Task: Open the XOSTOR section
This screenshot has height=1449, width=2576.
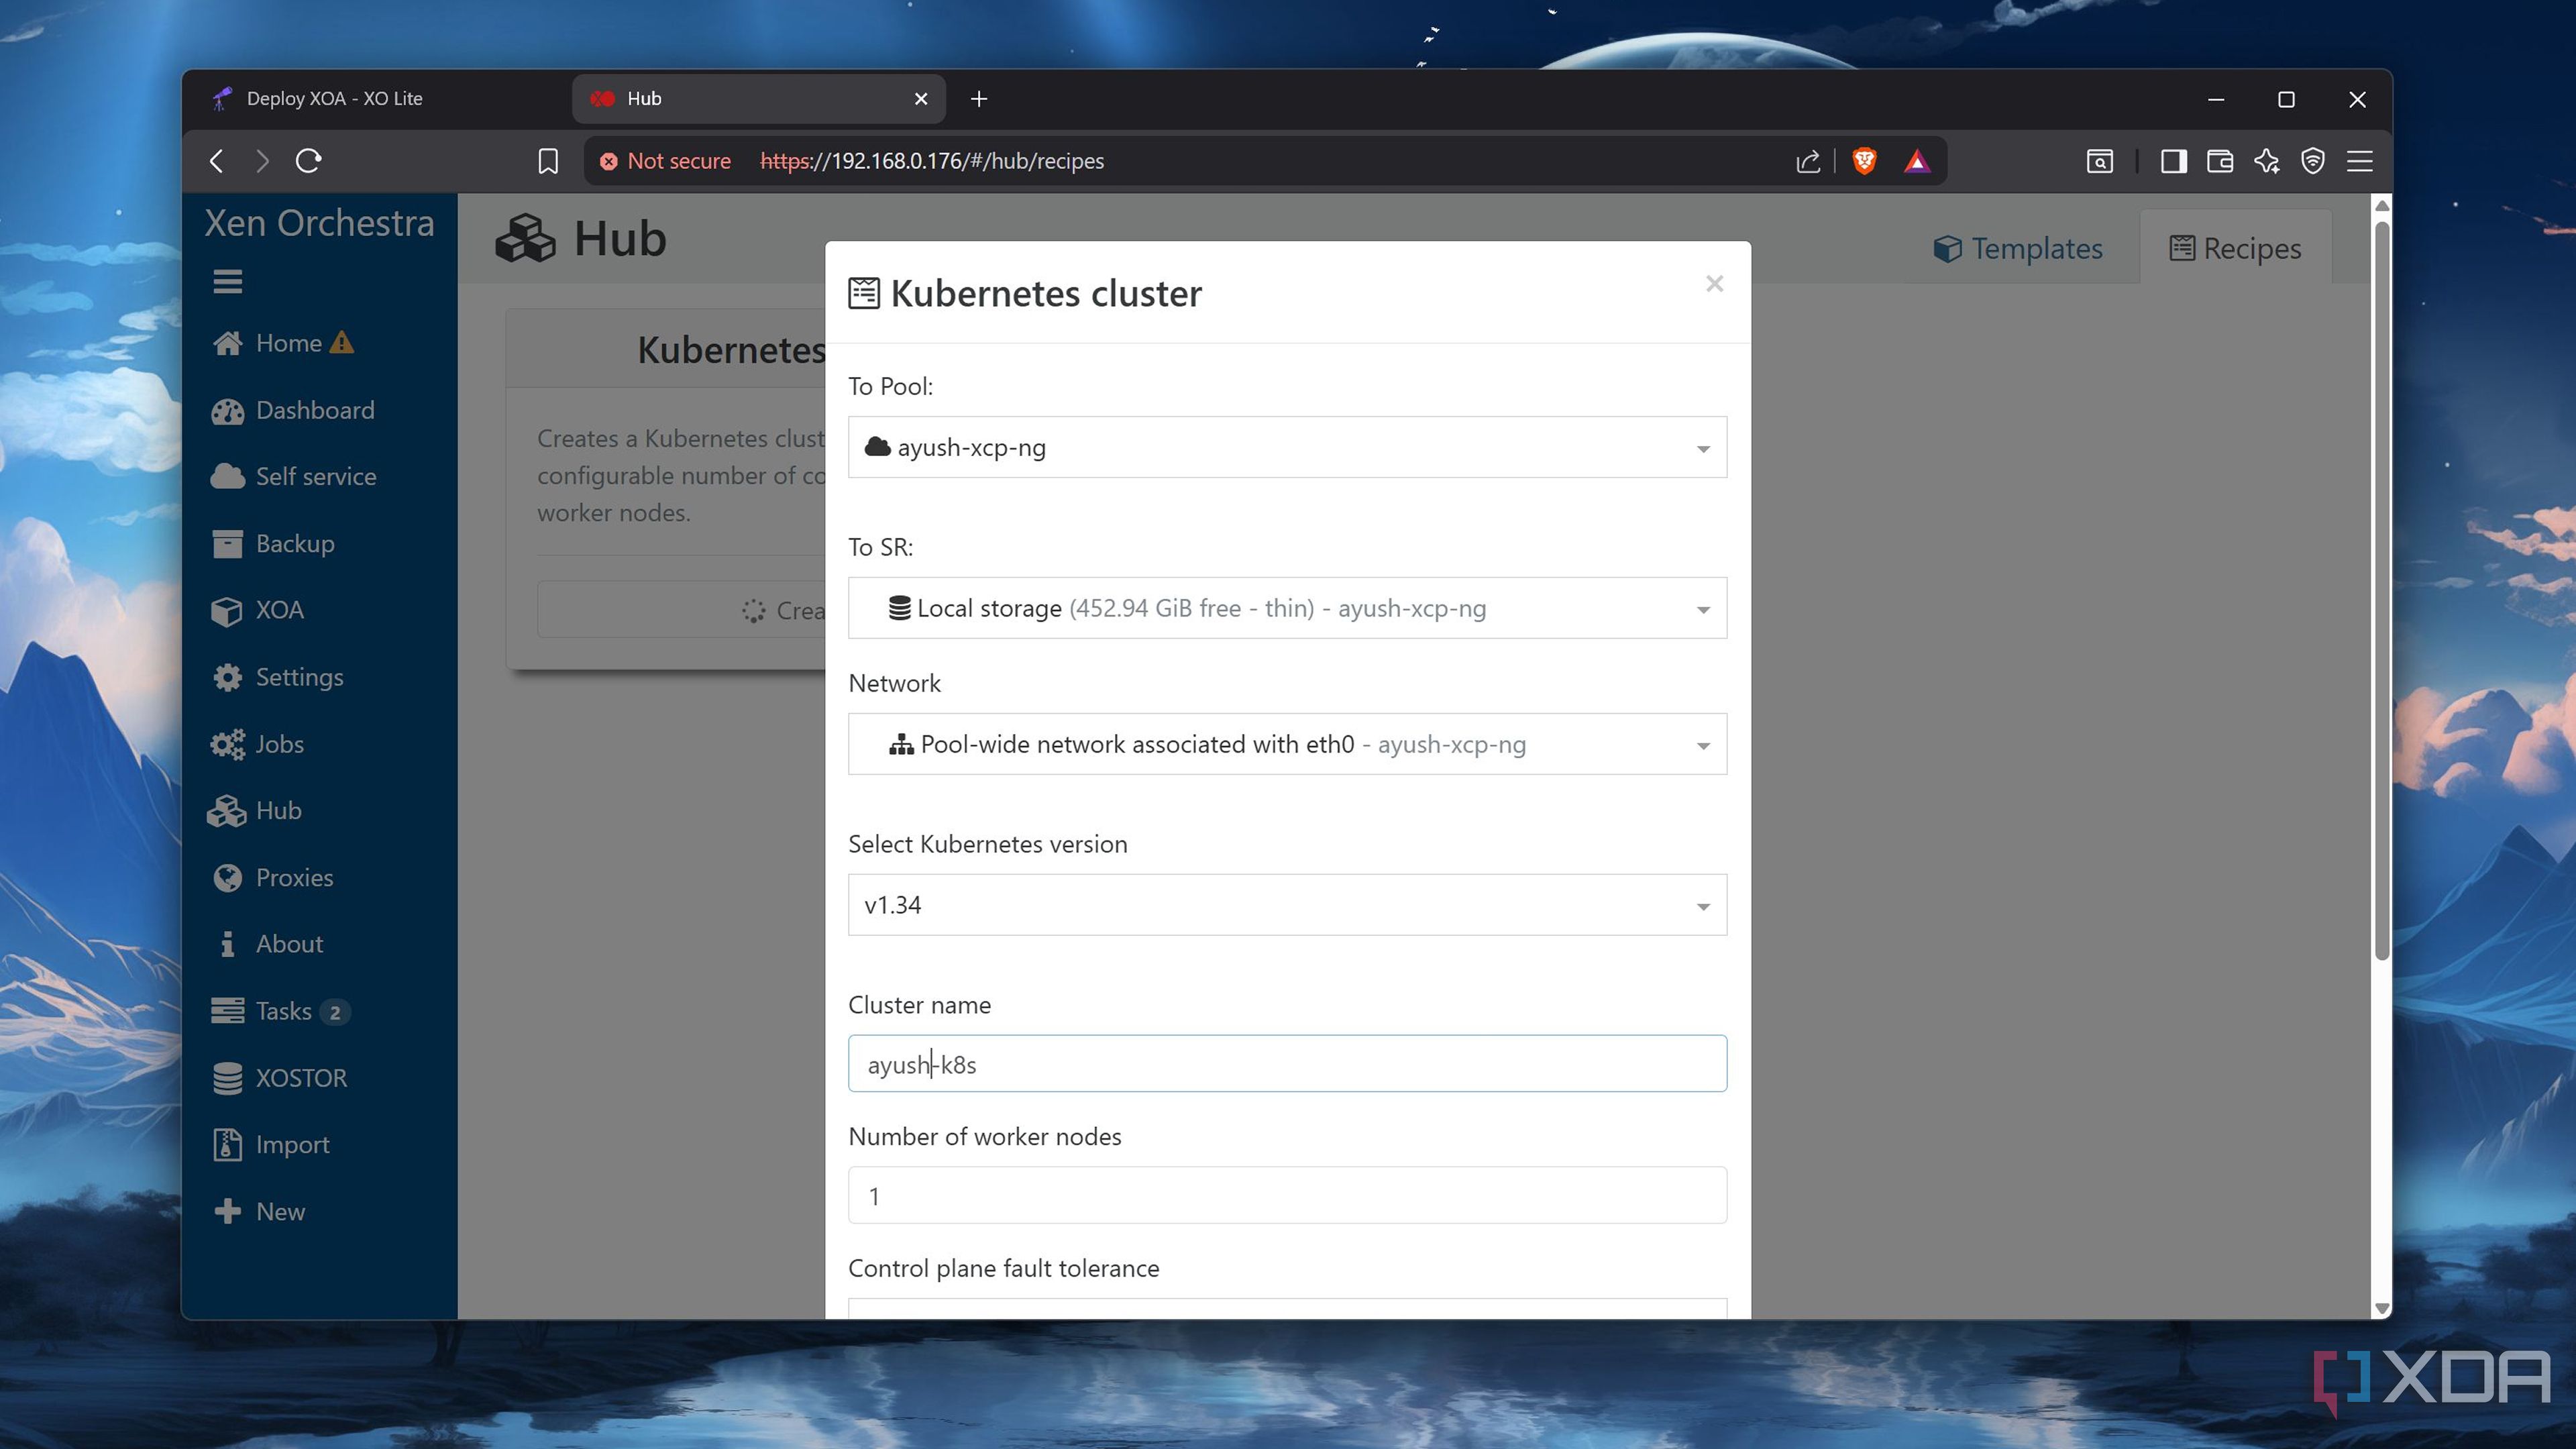Action: (x=279, y=1078)
